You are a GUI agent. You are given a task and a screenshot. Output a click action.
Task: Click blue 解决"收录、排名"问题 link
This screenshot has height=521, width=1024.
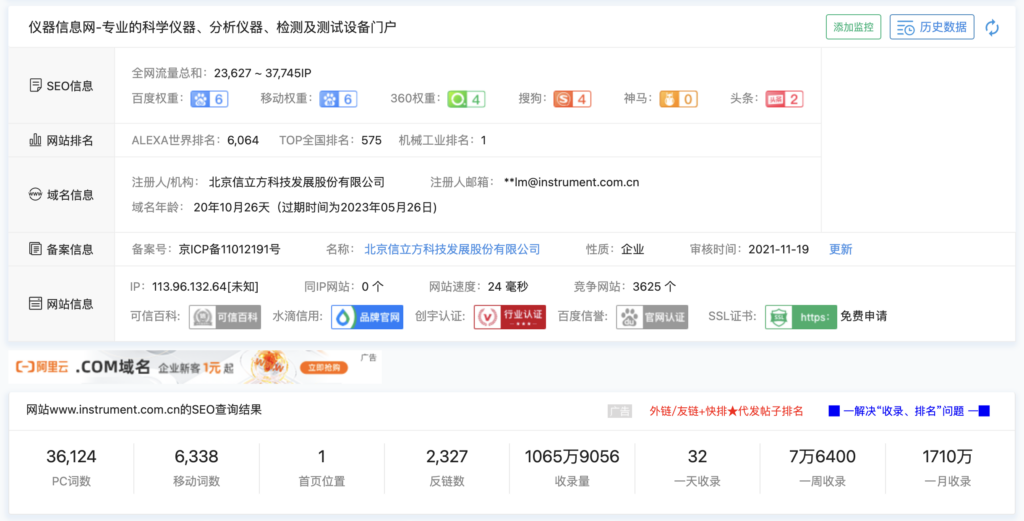click(909, 411)
